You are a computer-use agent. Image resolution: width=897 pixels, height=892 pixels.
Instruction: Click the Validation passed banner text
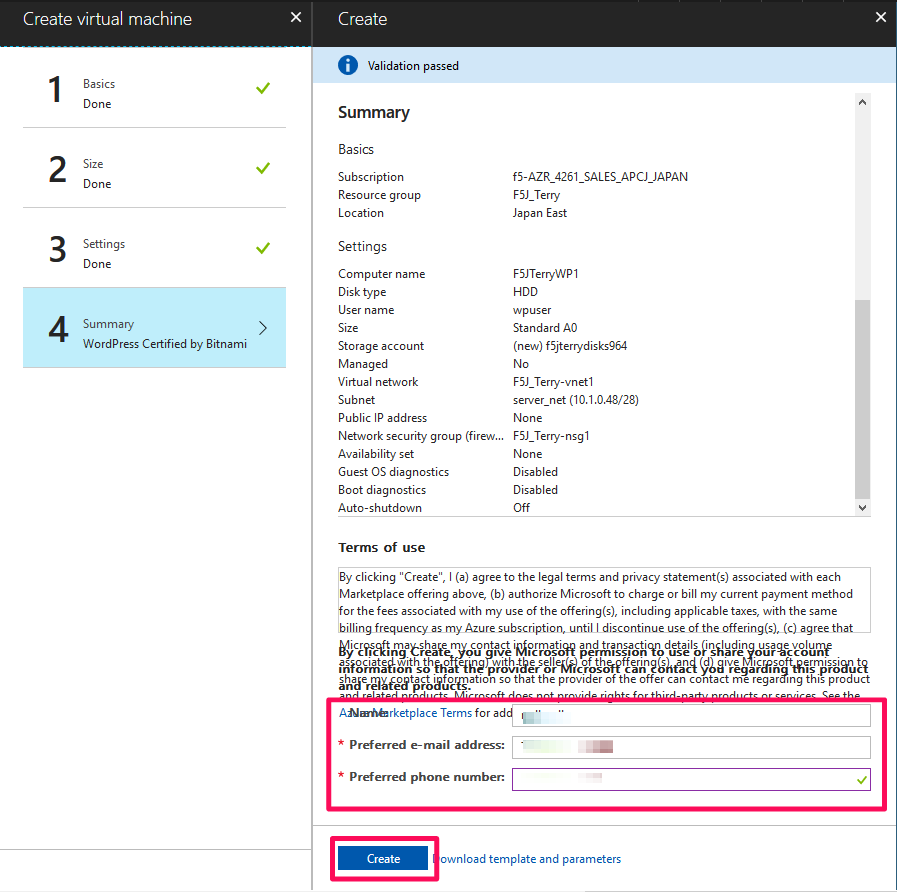point(413,66)
